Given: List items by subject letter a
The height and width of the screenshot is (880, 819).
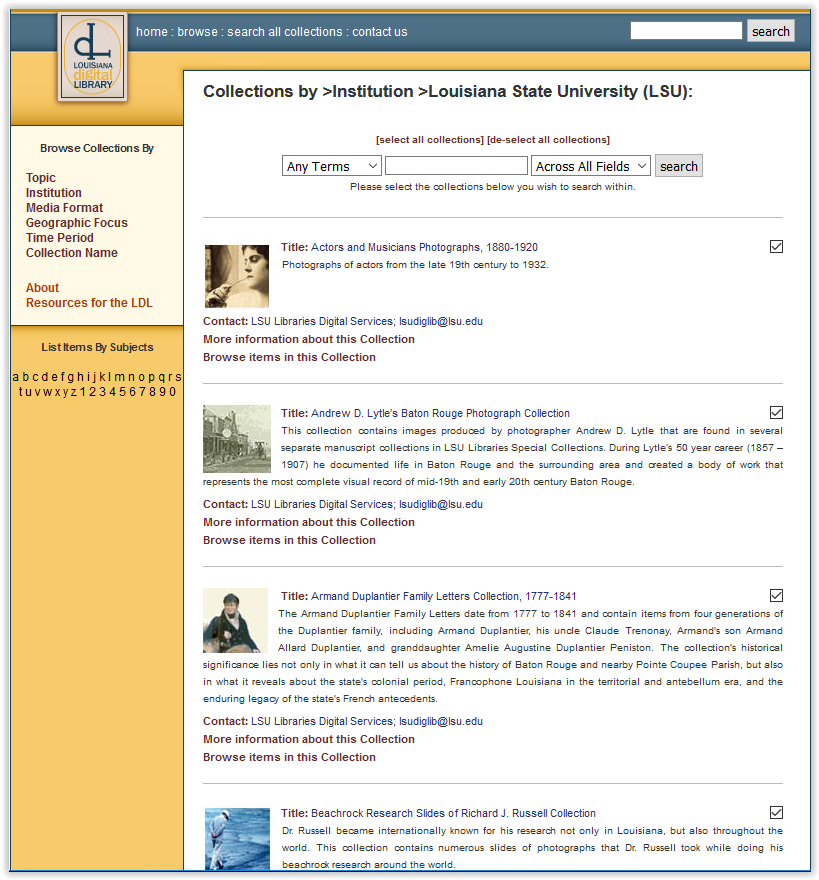Looking at the screenshot, I should coord(16,377).
